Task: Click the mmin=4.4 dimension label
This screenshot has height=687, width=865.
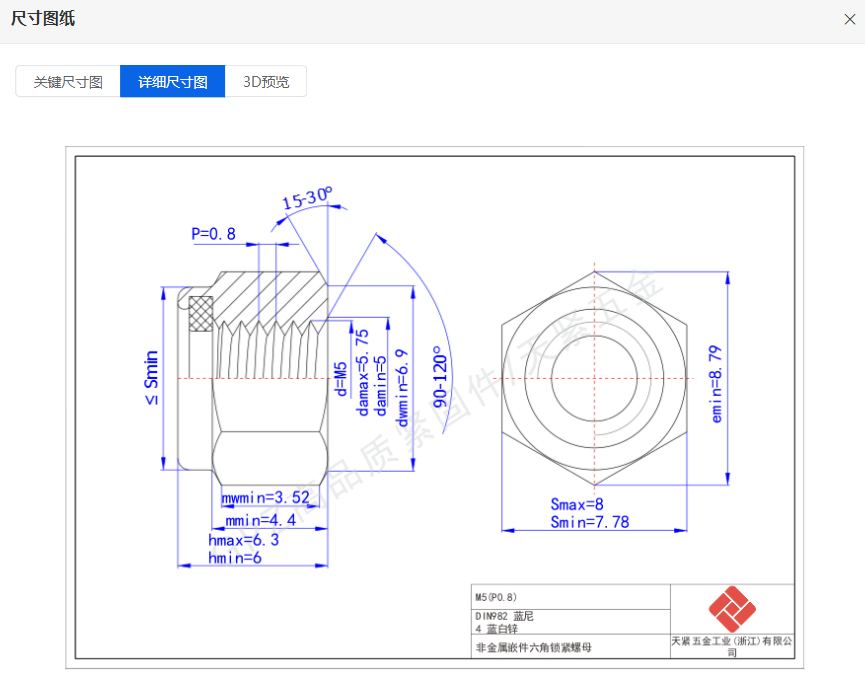Action: [260, 519]
